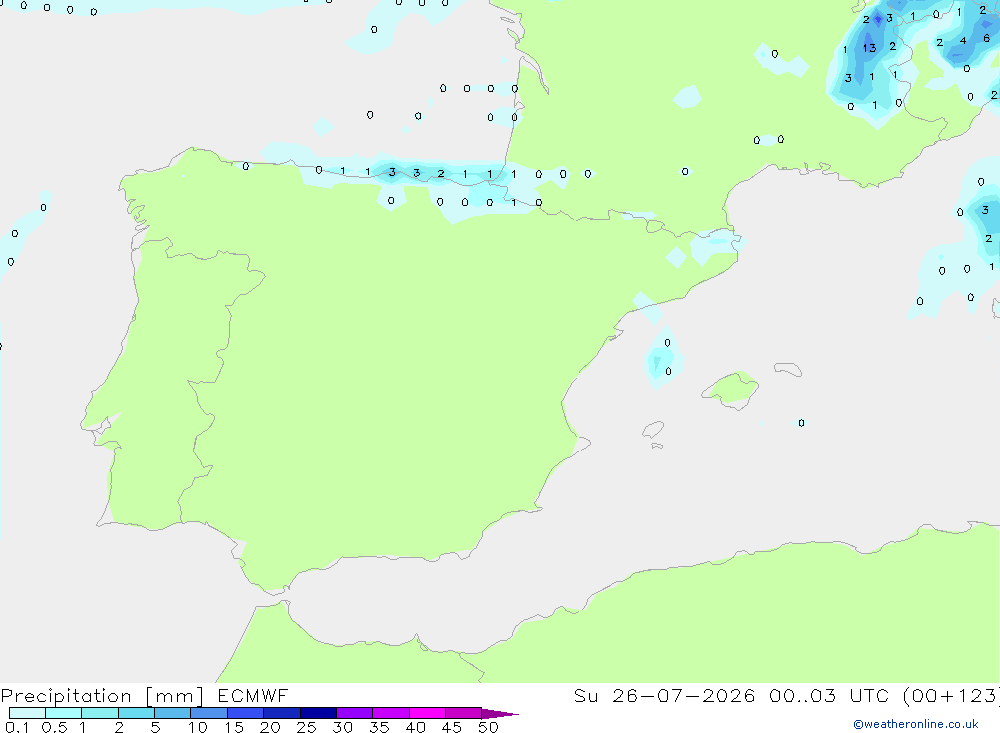Click legend tick label '0.1'
1000x733 pixels.
tap(17, 727)
